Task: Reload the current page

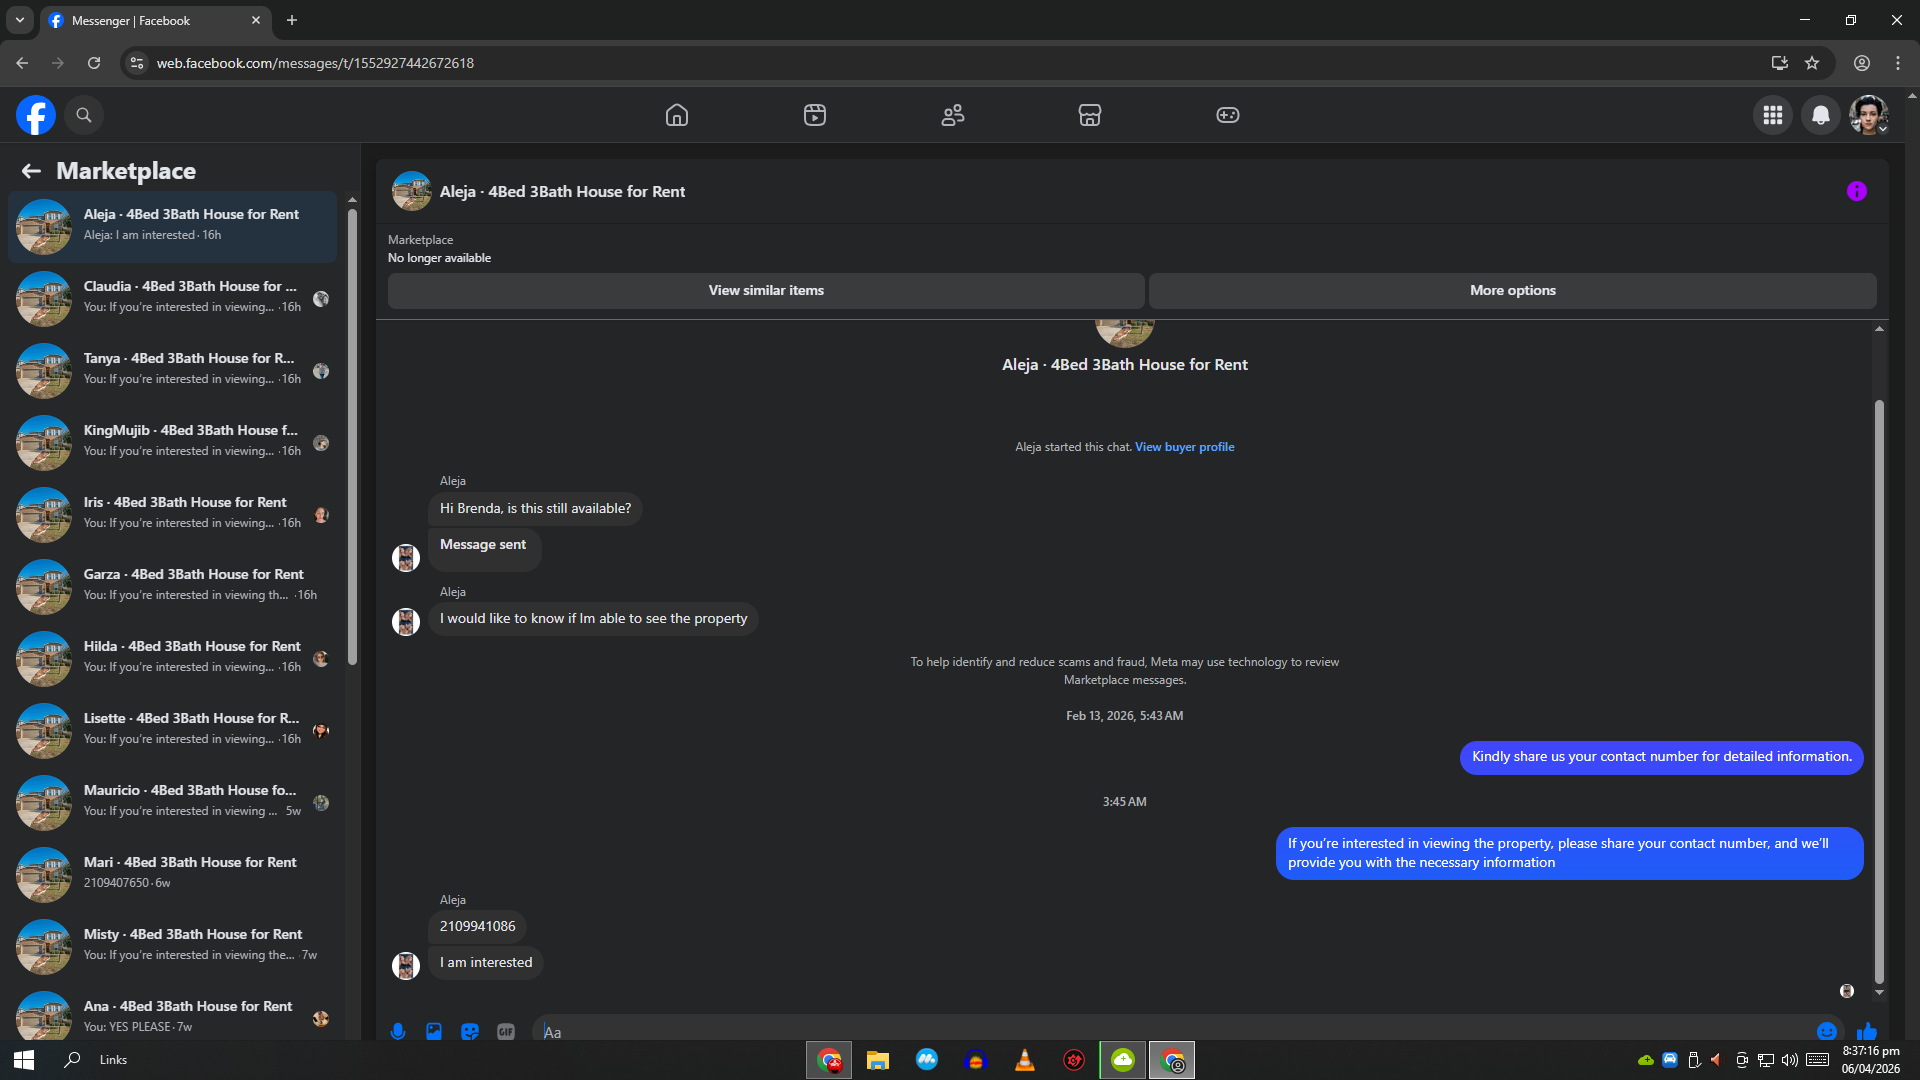Action: click(x=94, y=63)
